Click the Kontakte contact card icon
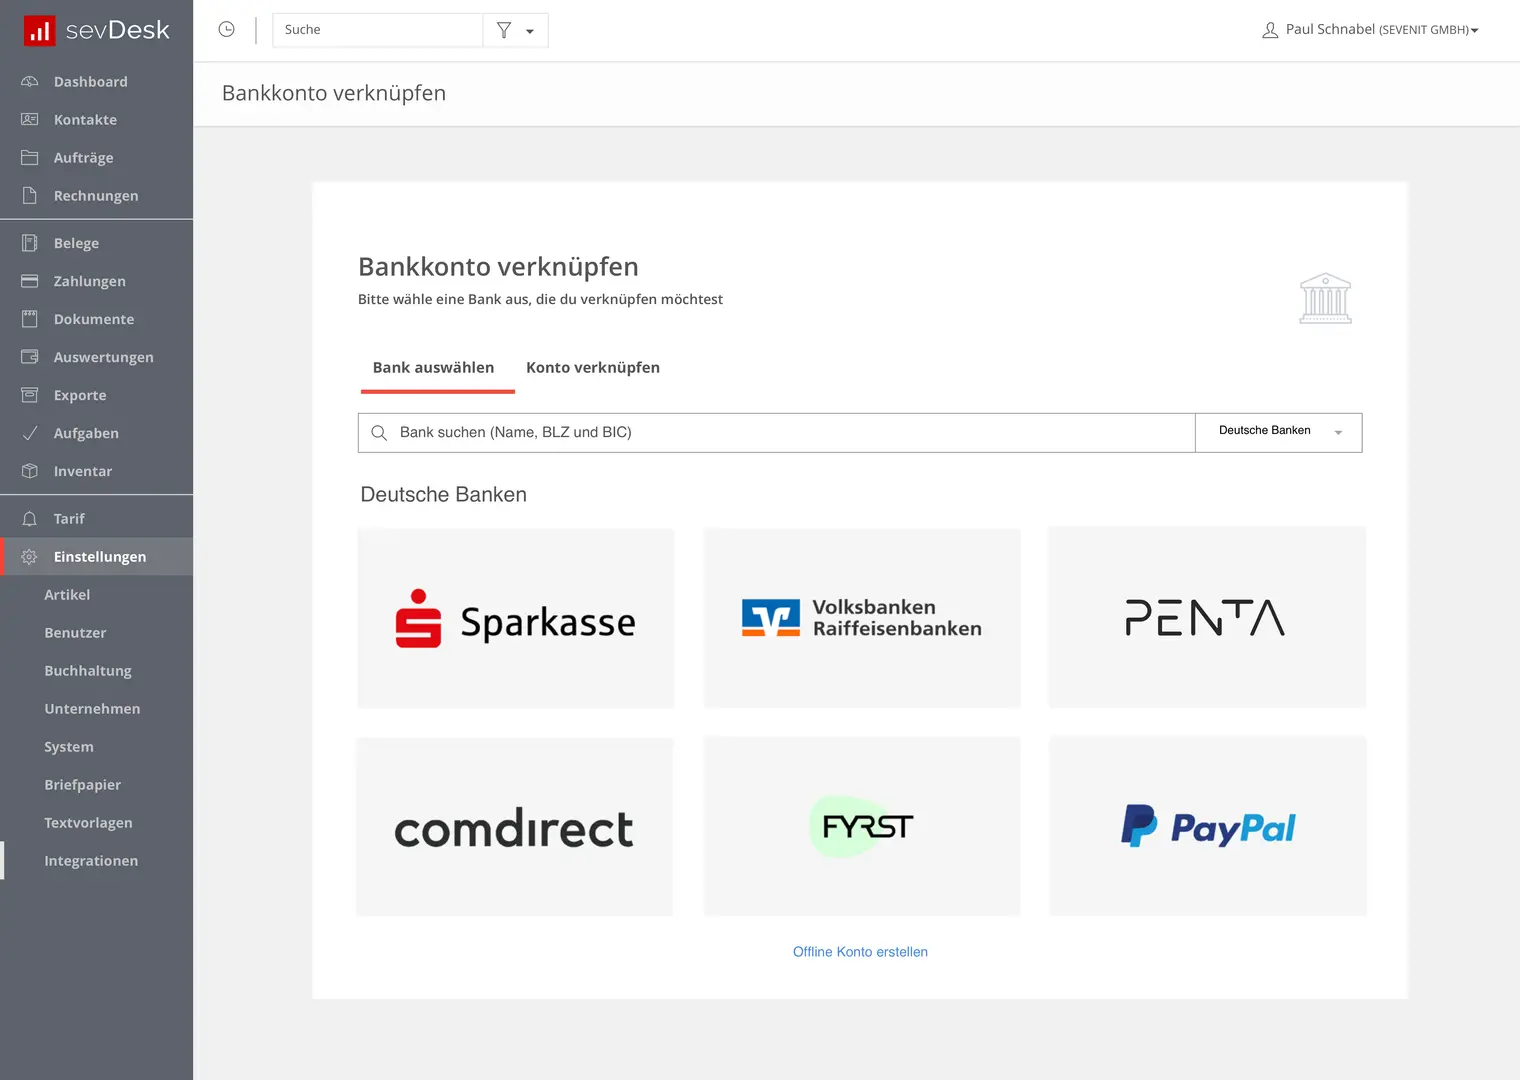Viewport: 1520px width, 1080px height. pos(30,120)
